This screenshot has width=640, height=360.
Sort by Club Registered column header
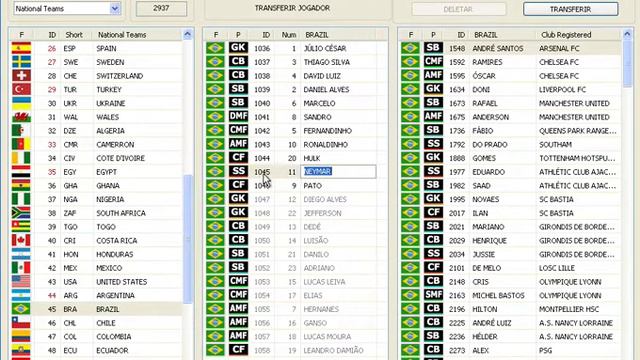(566, 35)
